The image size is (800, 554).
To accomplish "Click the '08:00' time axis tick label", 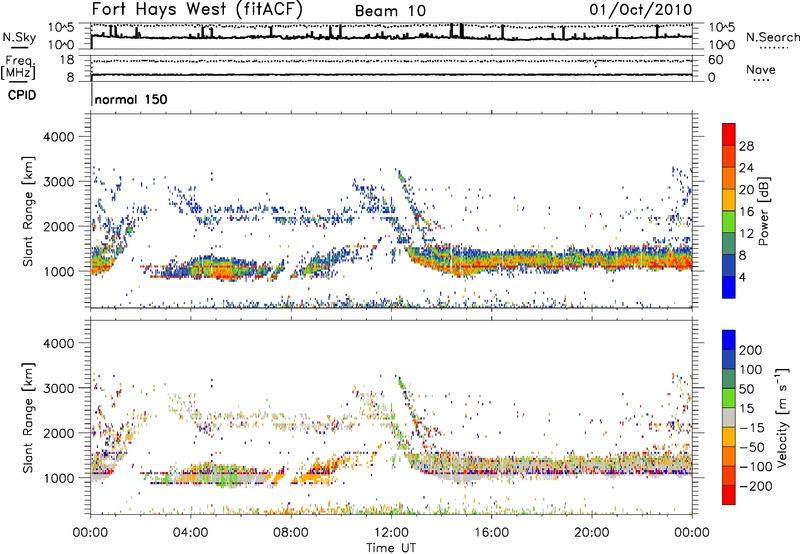I will pyautogui.click(x=291, y=533).
